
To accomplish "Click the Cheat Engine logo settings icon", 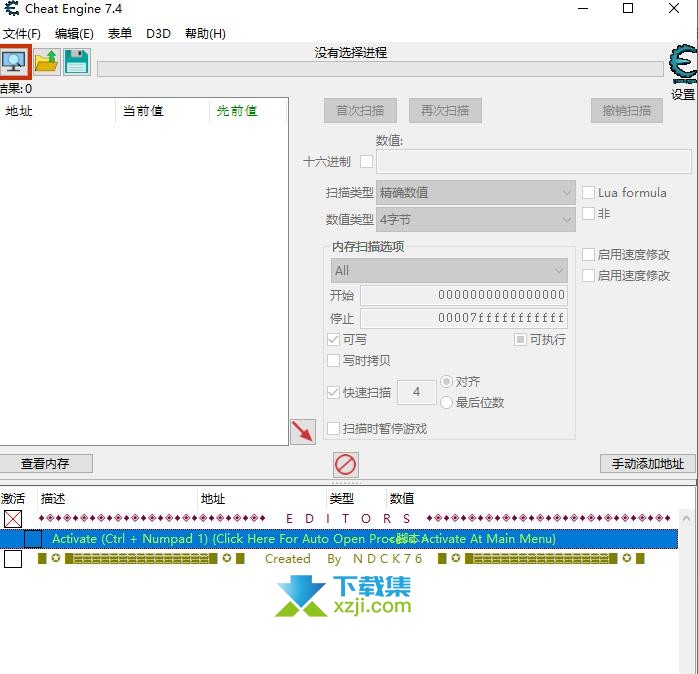I will [x=683, y=64].
